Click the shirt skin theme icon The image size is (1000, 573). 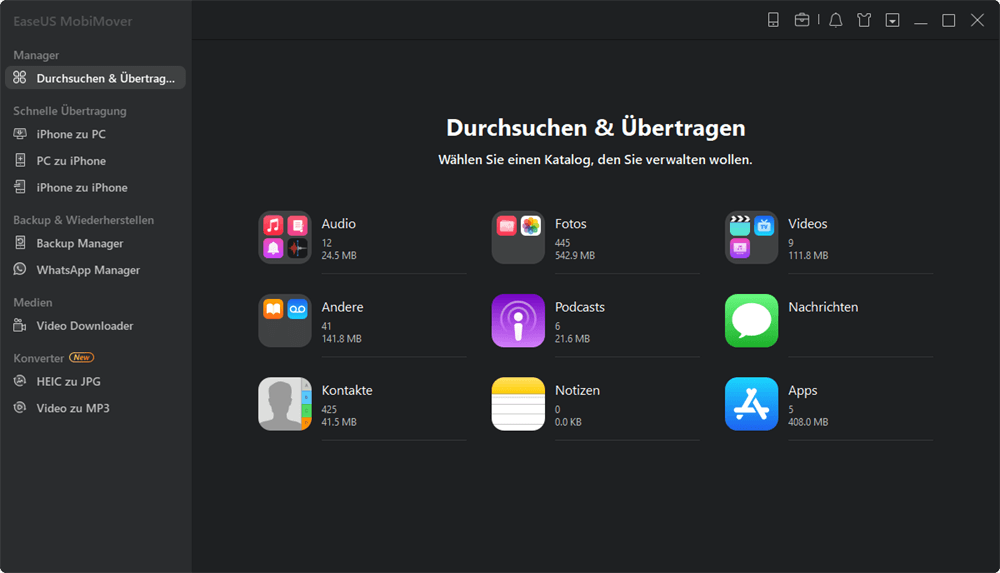click(x=864, y=20)
